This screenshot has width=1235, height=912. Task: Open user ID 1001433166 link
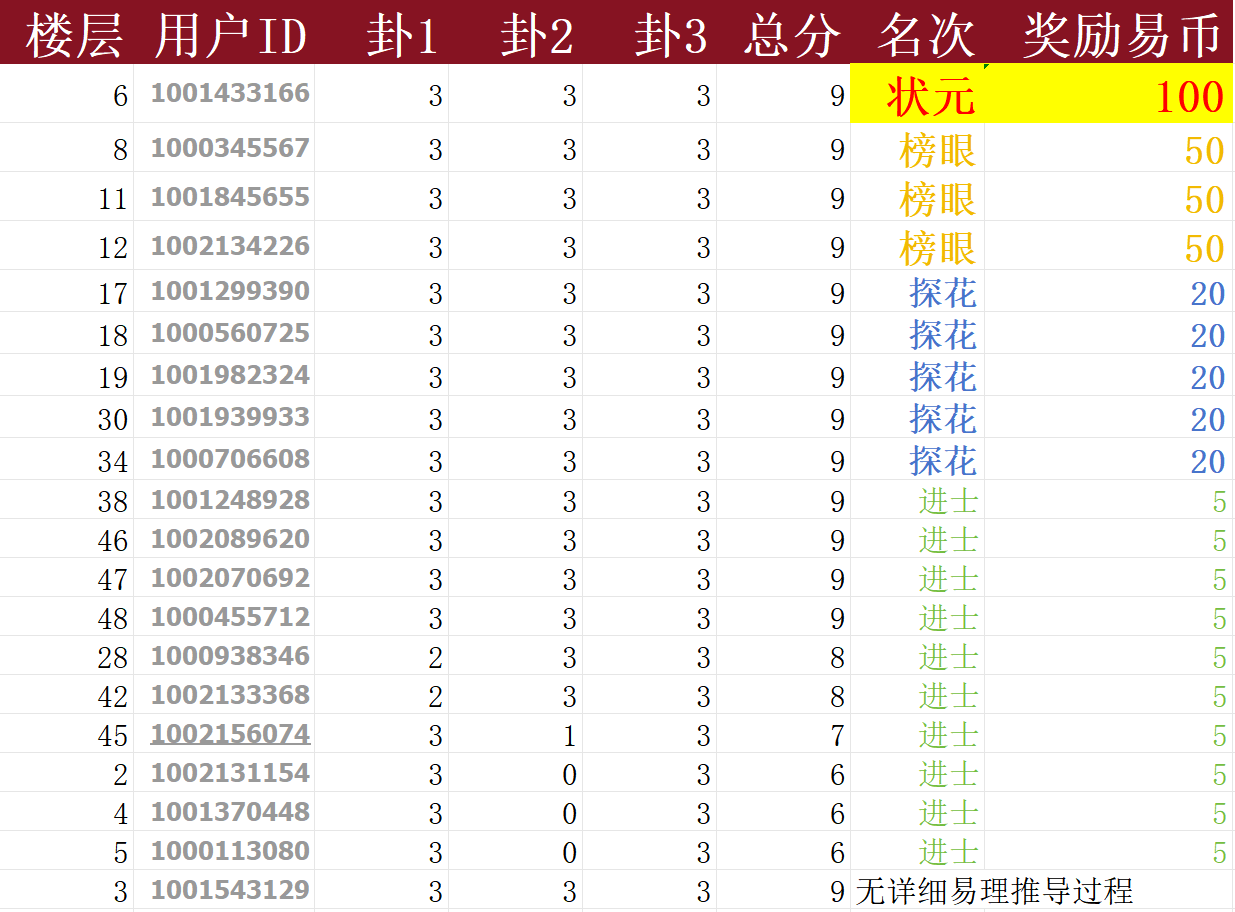[x=230, y=94]
